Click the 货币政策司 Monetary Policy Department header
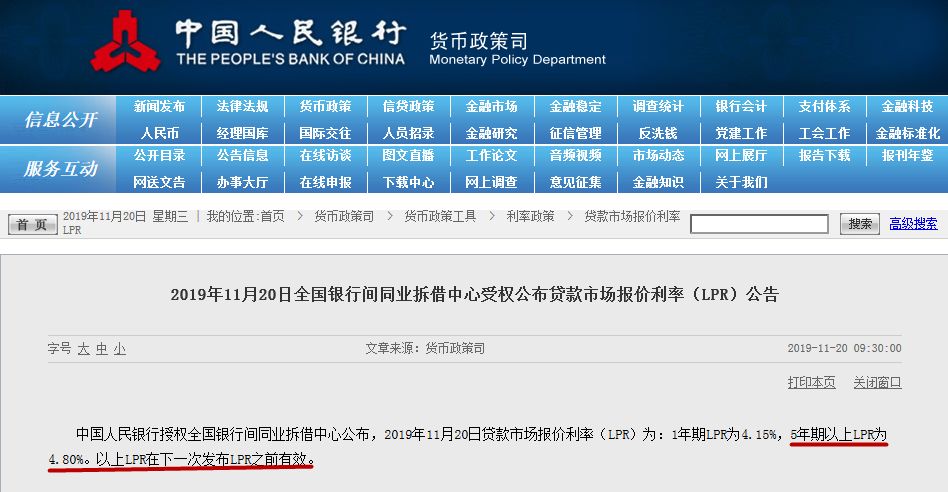 point(518,50)
